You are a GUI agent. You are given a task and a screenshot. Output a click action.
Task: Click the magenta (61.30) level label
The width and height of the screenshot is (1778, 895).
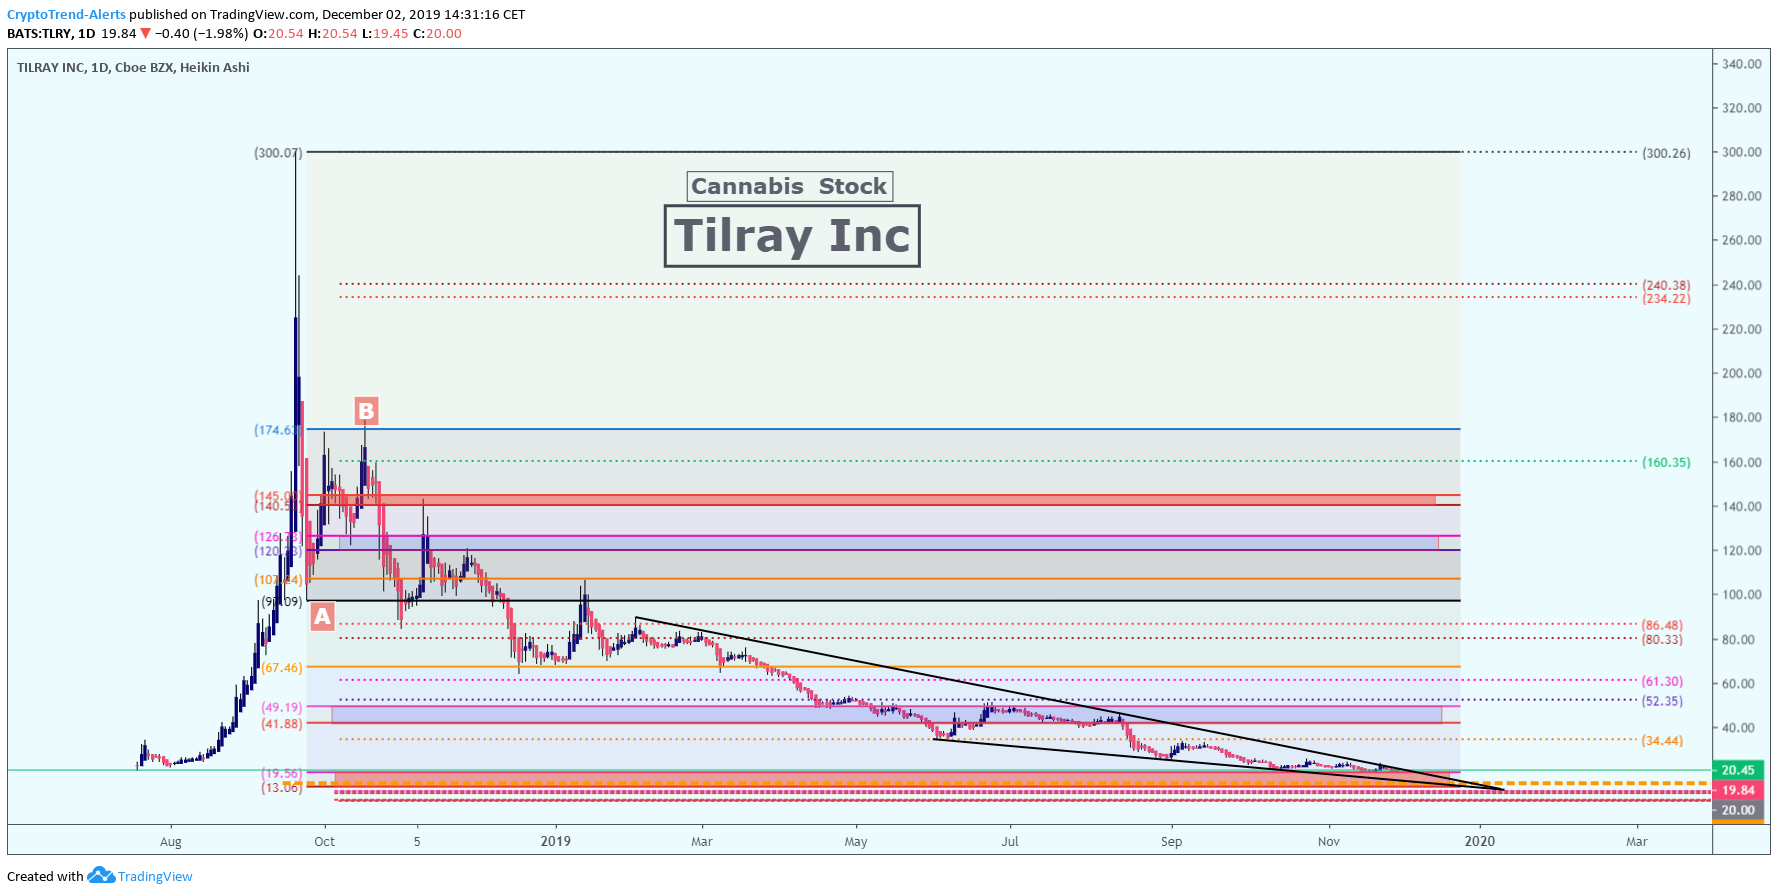point(1662,681)
